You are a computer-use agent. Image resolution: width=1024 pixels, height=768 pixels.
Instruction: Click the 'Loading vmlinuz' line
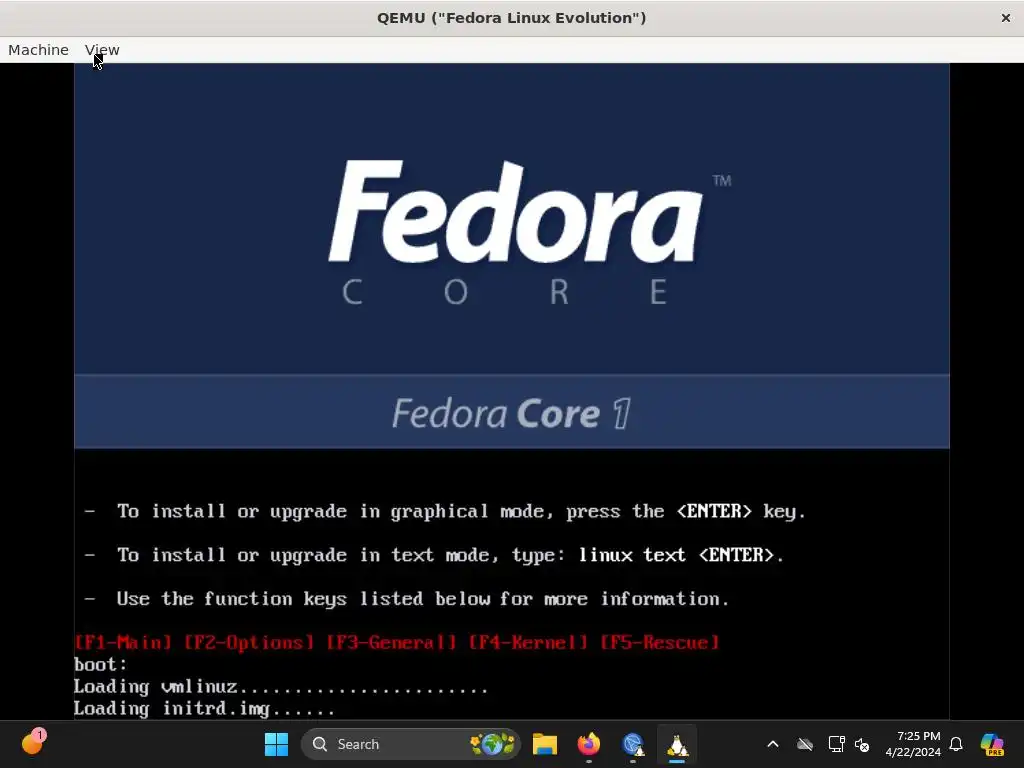tap(281, 686)
